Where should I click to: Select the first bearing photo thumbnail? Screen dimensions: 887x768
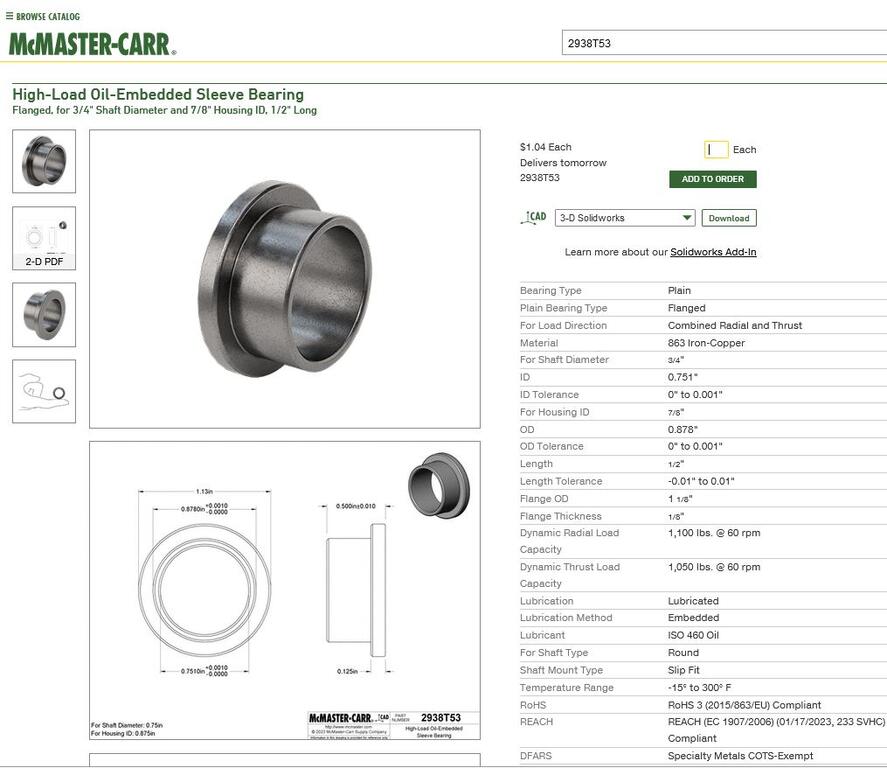point(44,161)
